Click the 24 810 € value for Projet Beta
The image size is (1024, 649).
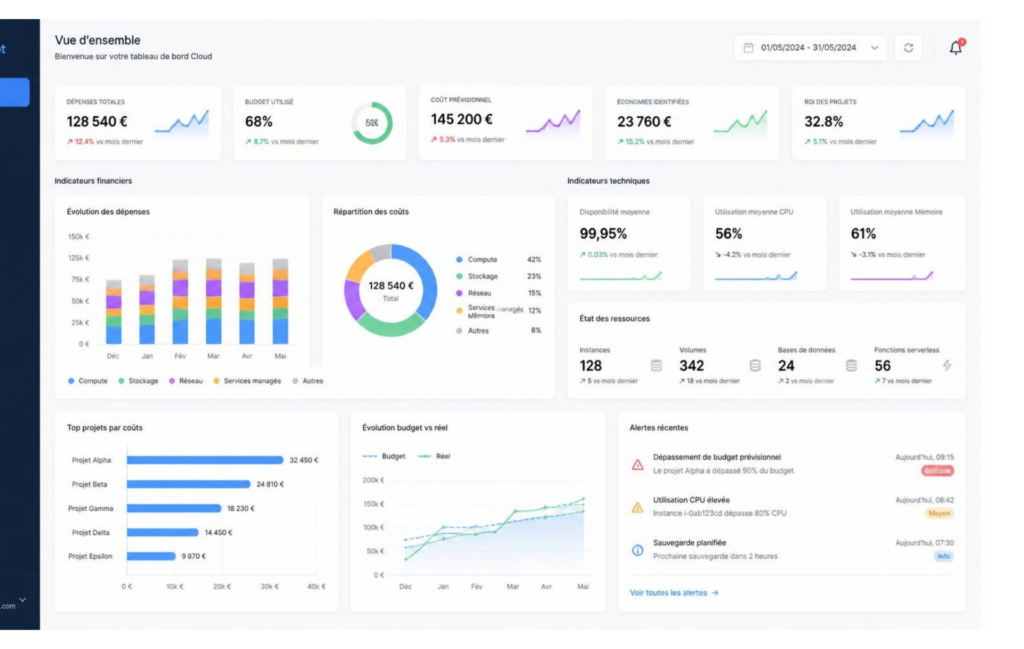(270, 484)
